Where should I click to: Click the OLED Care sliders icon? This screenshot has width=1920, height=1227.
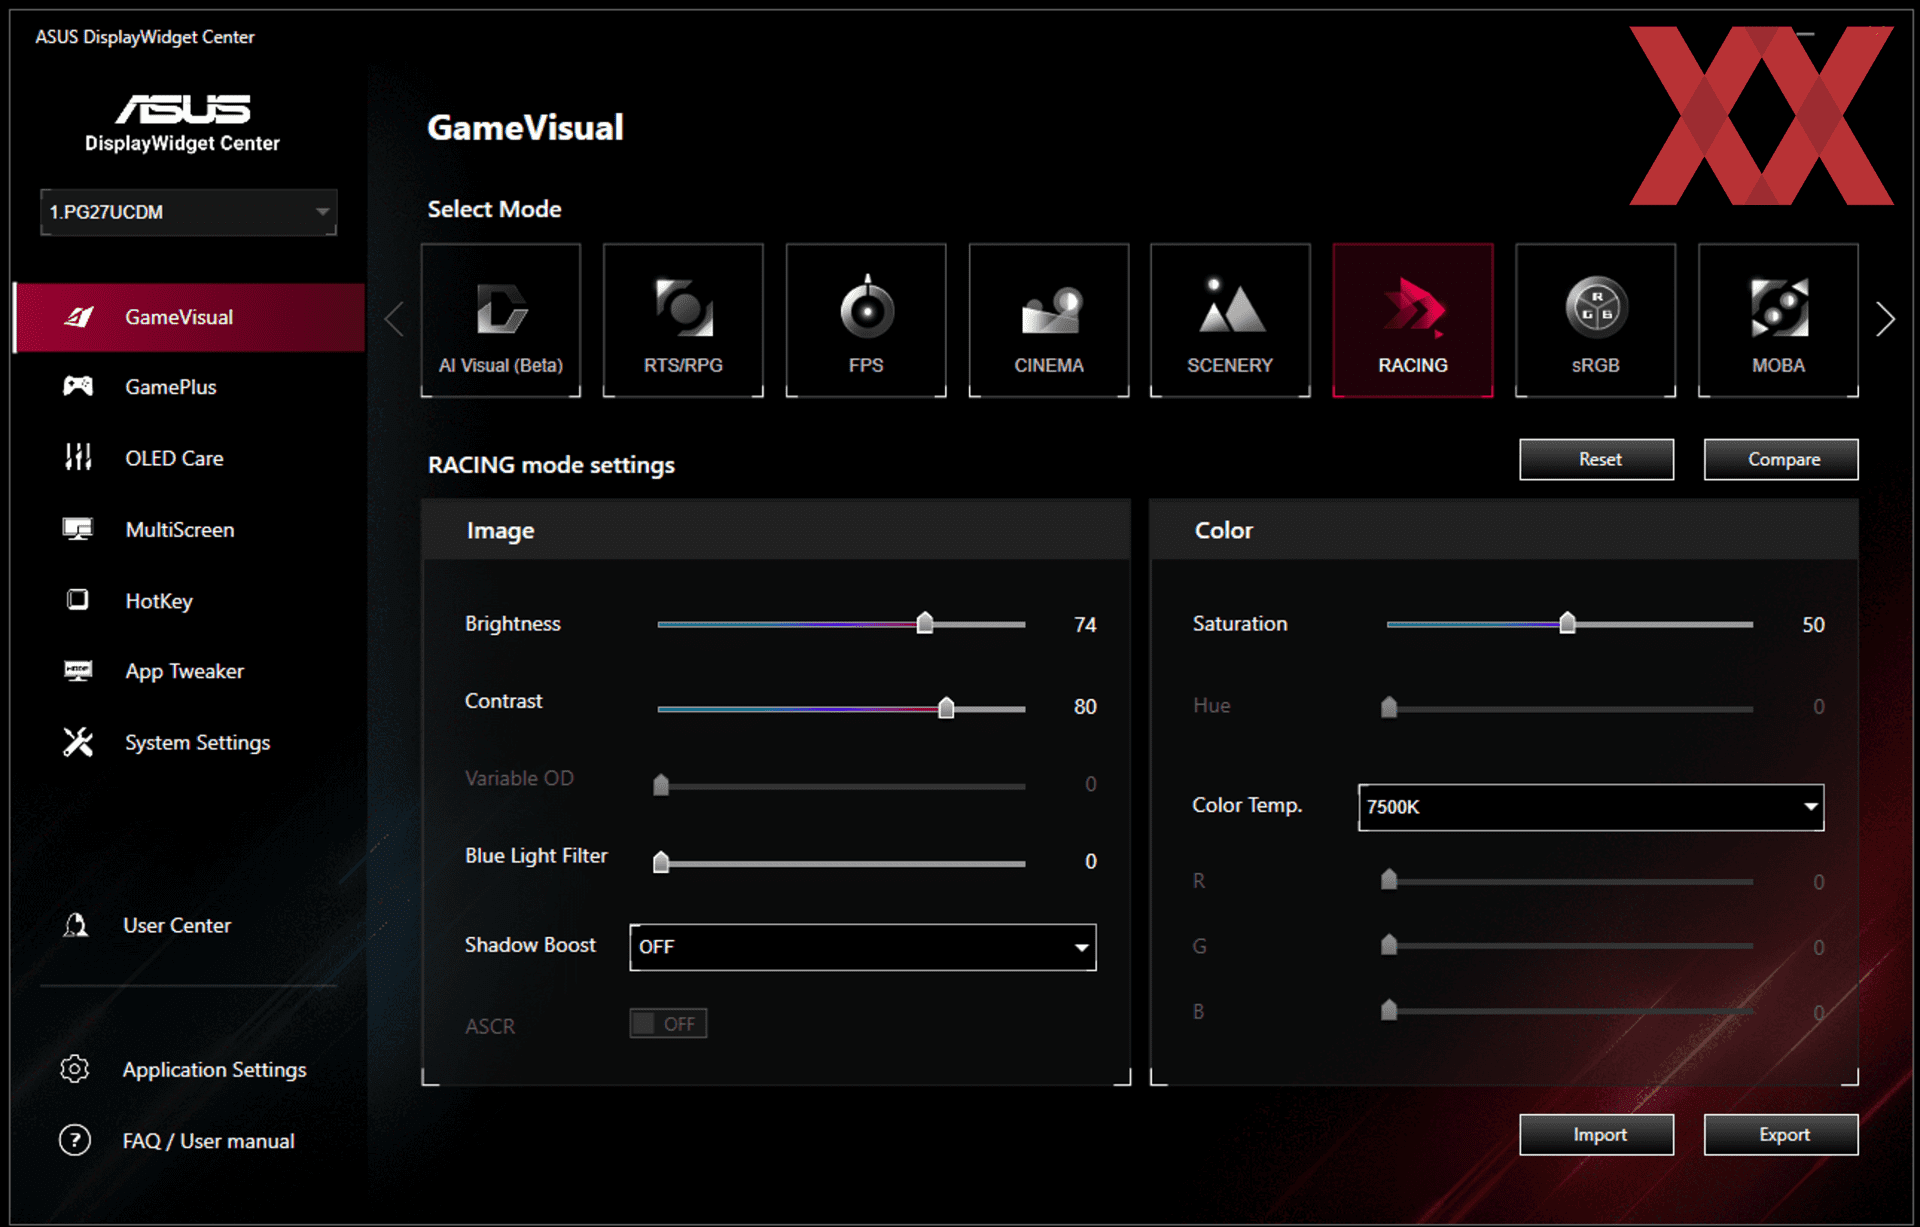(78, 457)
